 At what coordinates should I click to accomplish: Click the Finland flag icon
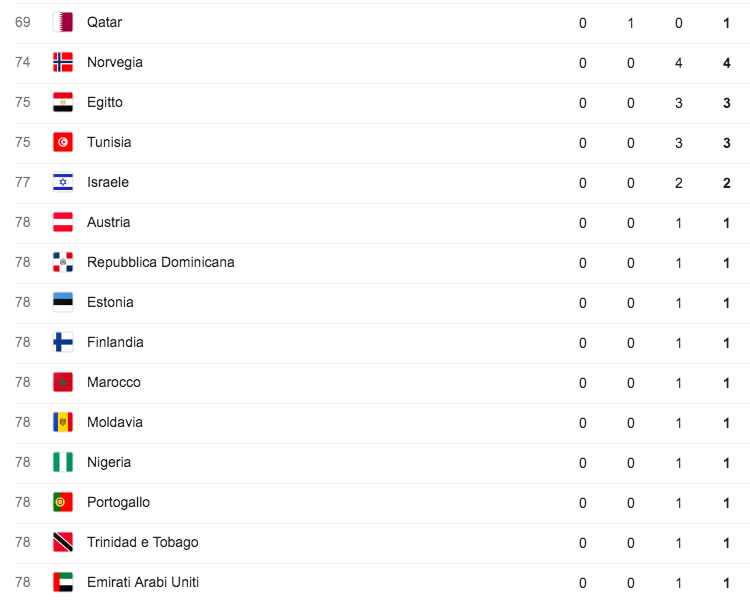(x=63, y=342)
